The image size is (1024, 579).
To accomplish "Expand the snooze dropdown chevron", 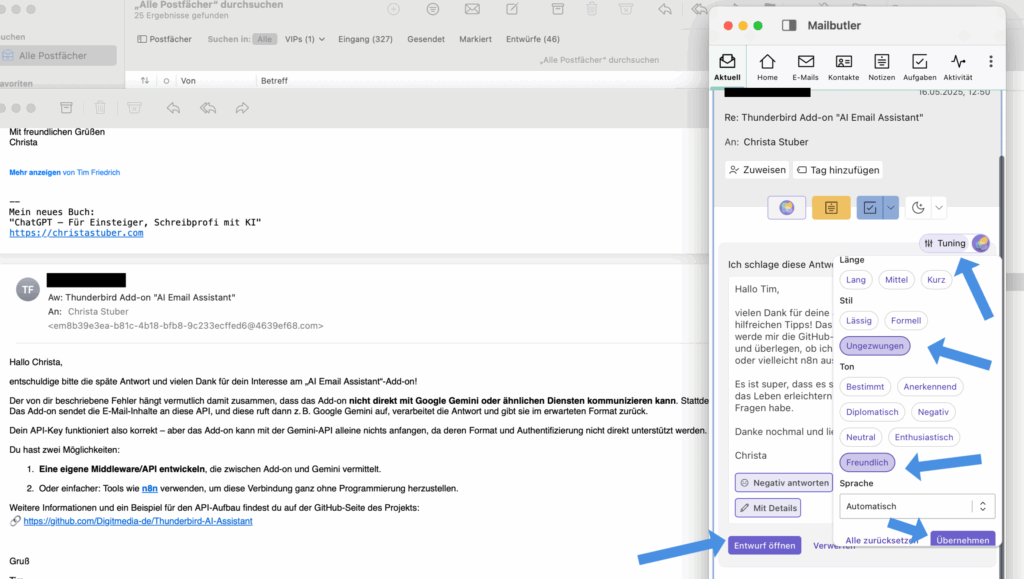I will [938, 208].
